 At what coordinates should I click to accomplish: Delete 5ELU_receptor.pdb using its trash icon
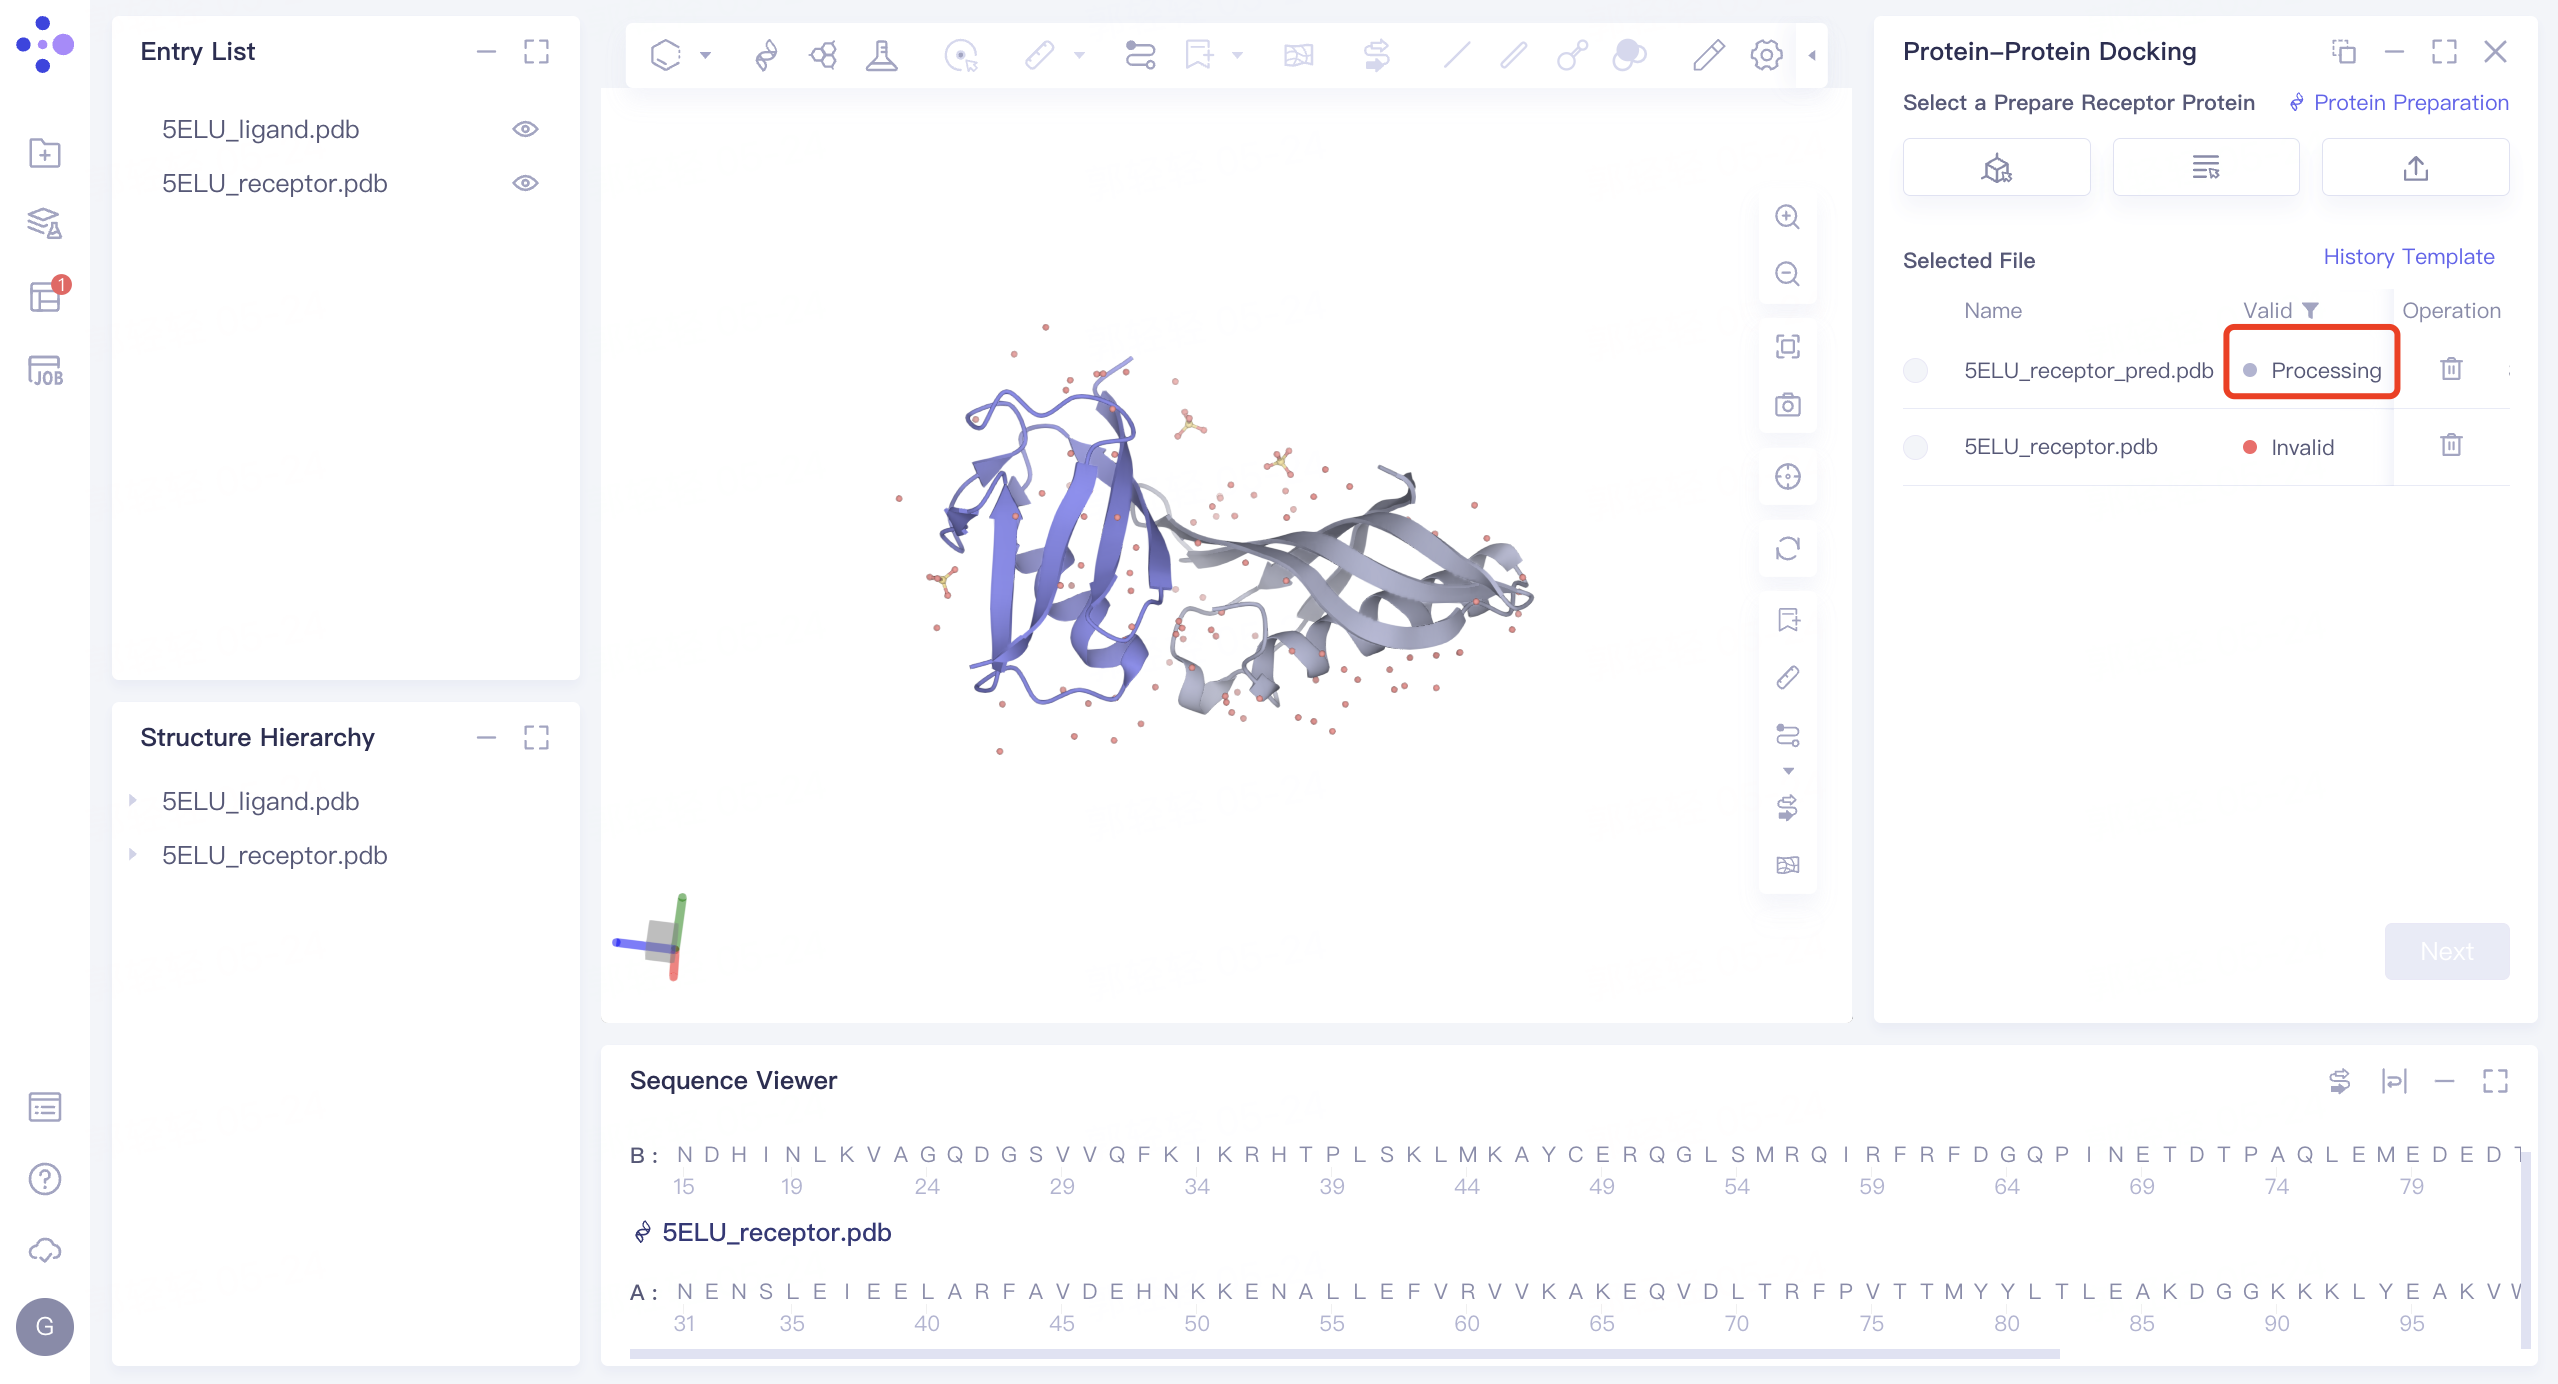pyautogui.click(x=2451, y=446)
